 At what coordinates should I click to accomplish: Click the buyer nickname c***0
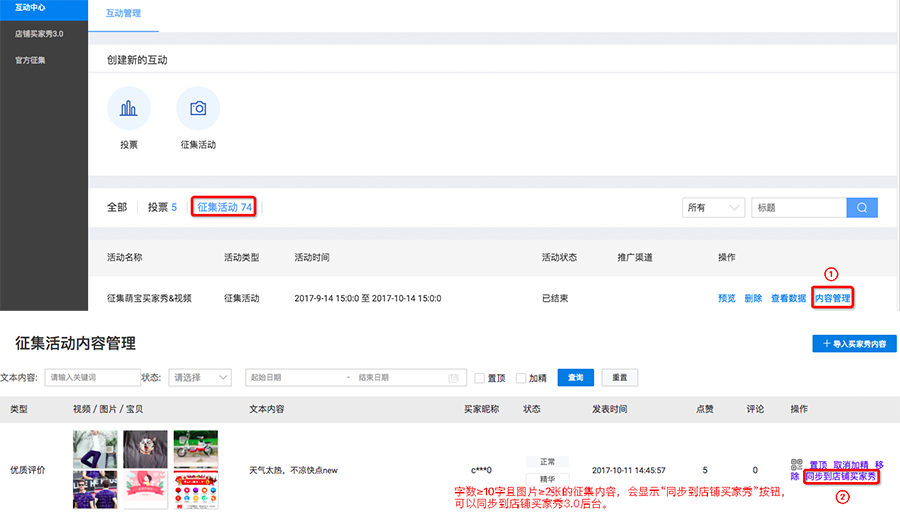(481, 470)
